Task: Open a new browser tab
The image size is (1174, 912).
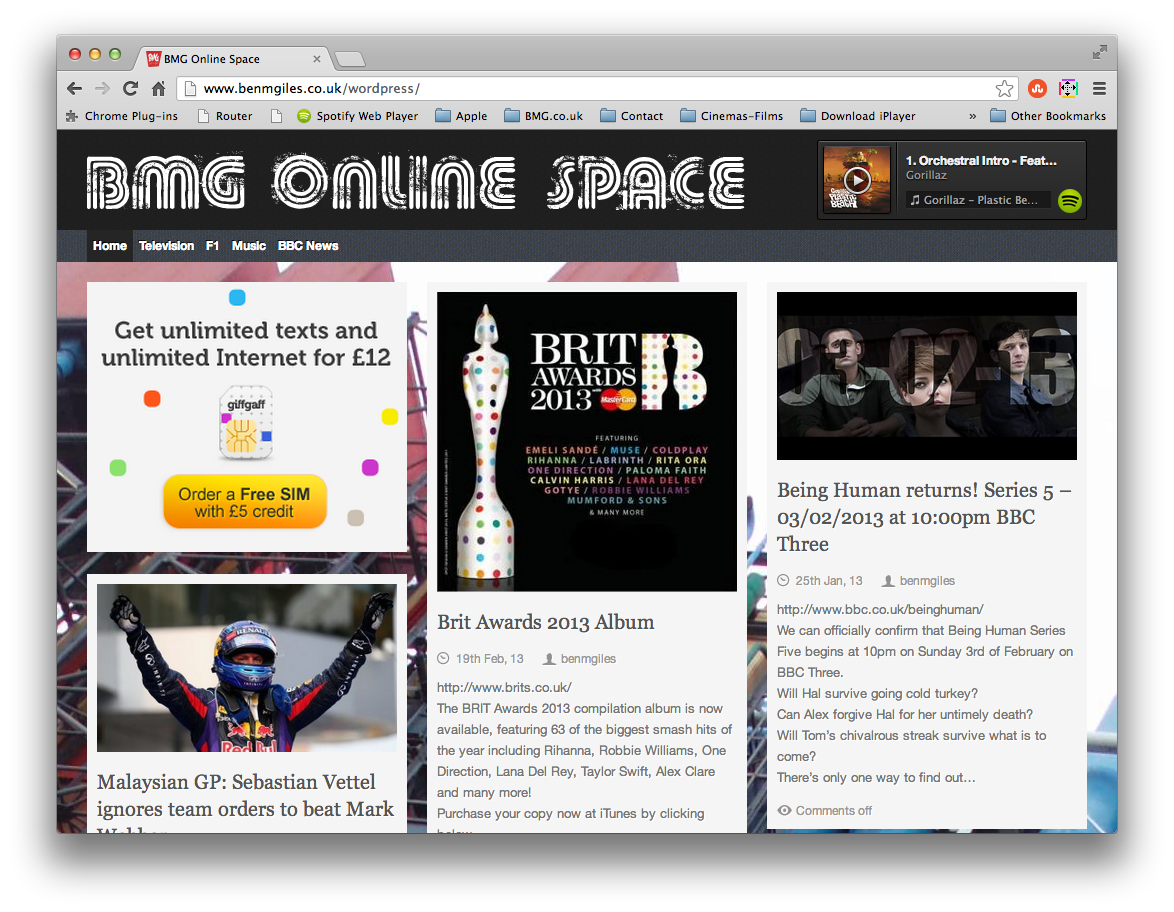Action: (350, 58)
